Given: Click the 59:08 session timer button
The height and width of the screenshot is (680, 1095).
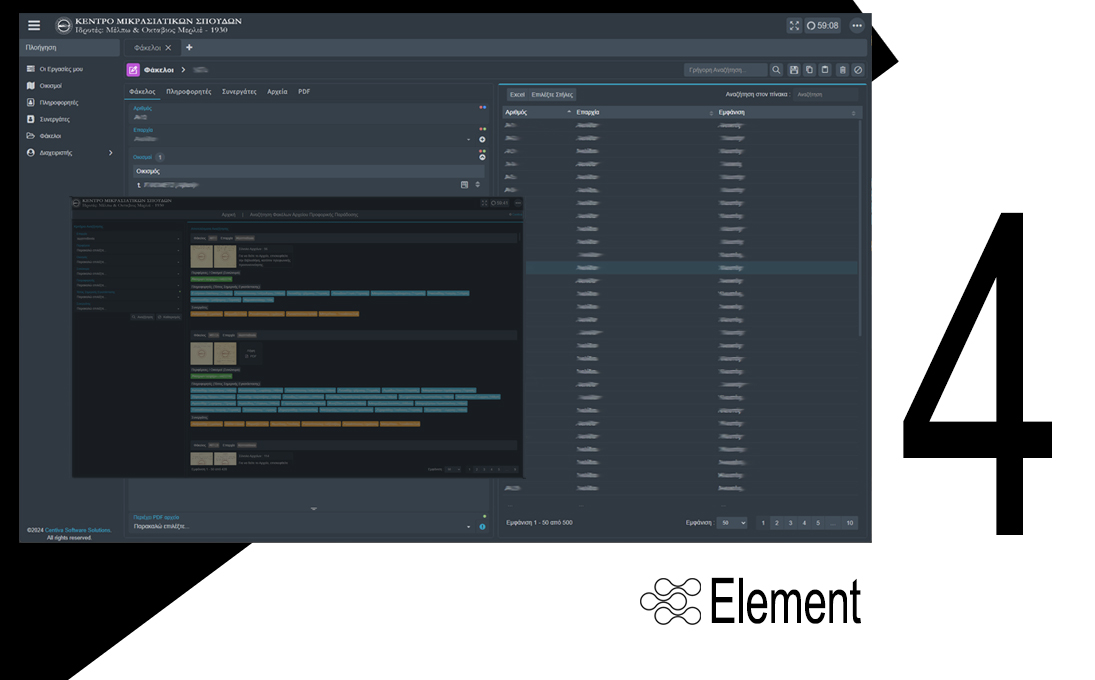Looking at the screenshot, I should tap(823, 25).
